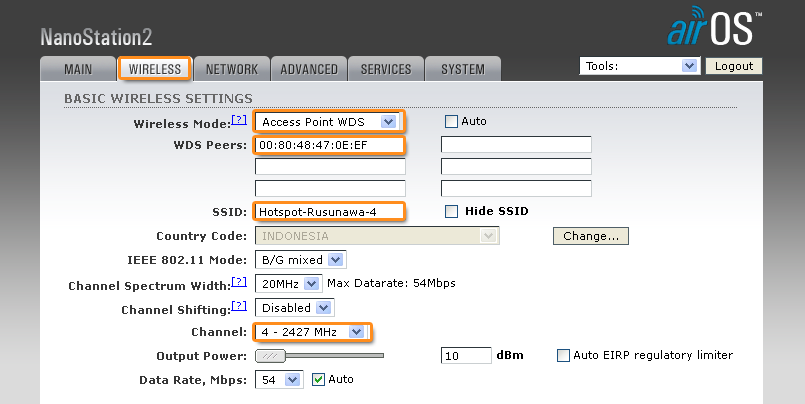Open the Channel Shifting dropdown
The height and width of the screenshot is (404, 805).
point(294,308)
